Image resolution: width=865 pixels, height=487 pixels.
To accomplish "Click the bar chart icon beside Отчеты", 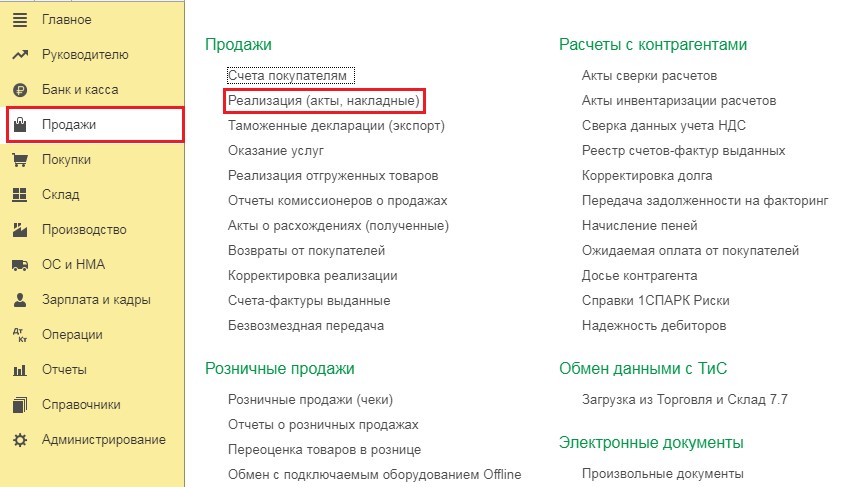I will (20, 370).
